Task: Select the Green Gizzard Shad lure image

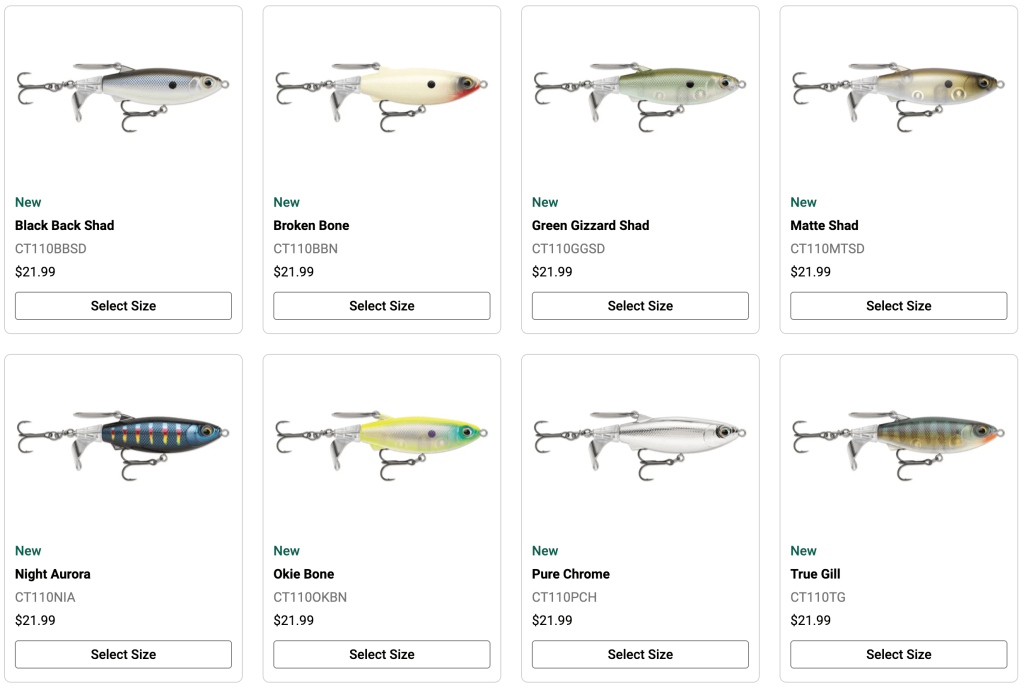Action: coord(640,92)
